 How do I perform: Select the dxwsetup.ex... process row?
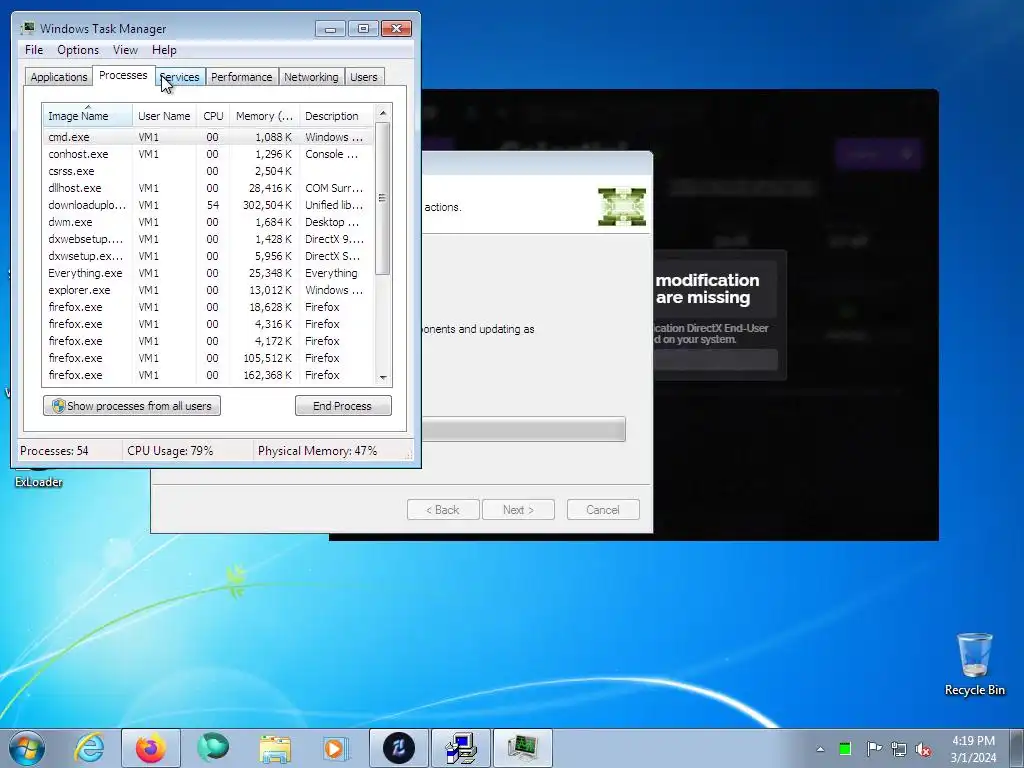[208, 256]
